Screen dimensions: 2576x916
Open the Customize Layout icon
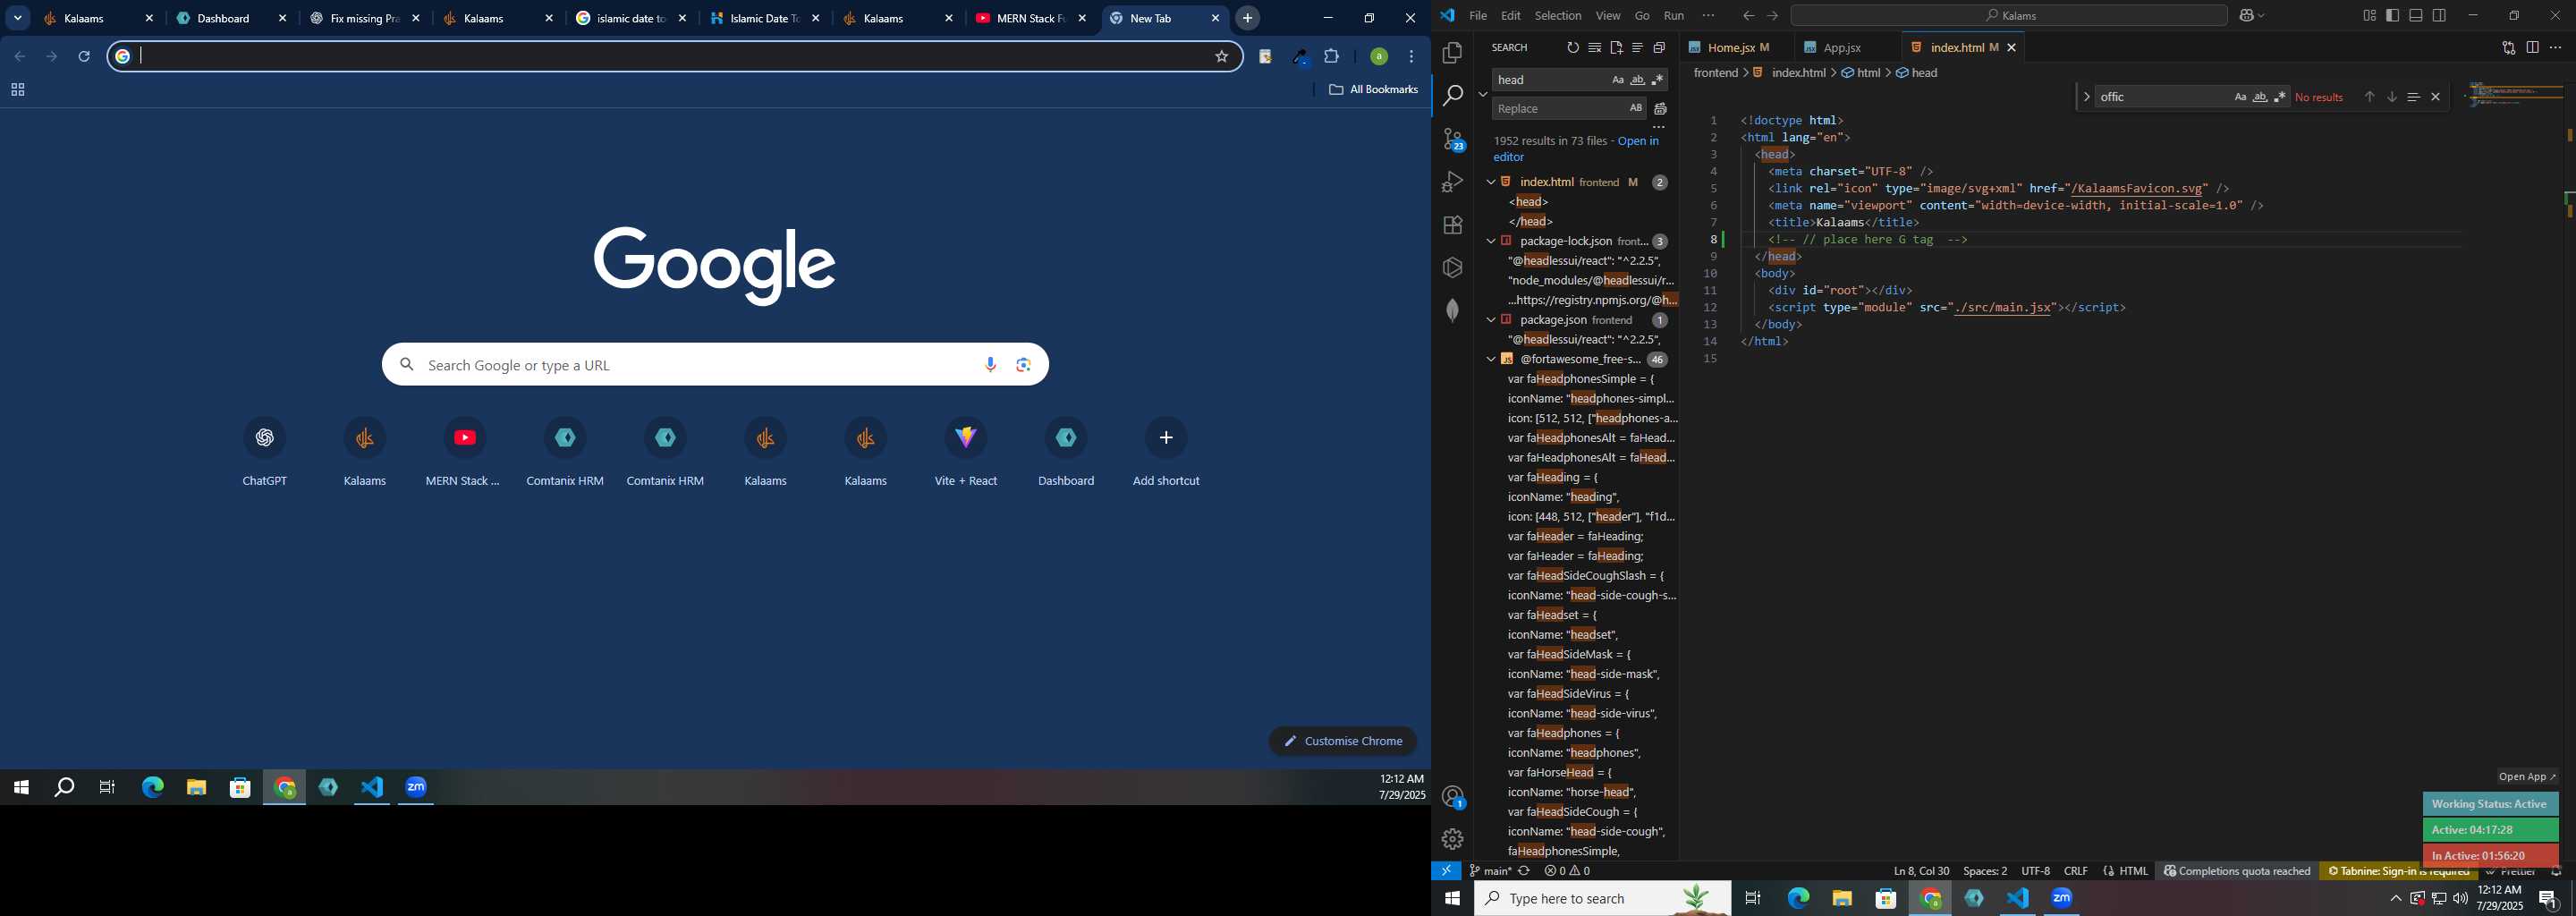tap(2369, 16)
